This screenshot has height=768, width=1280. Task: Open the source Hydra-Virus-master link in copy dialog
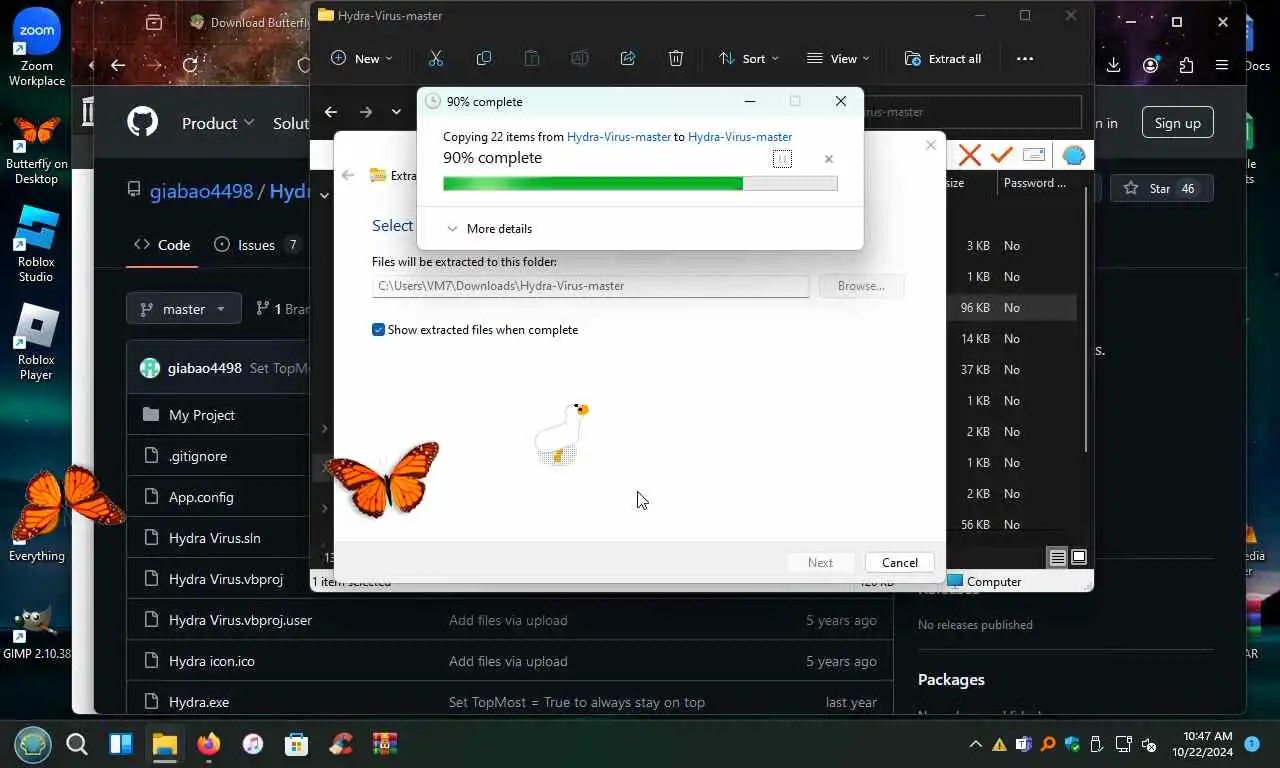tap(619, 137)
